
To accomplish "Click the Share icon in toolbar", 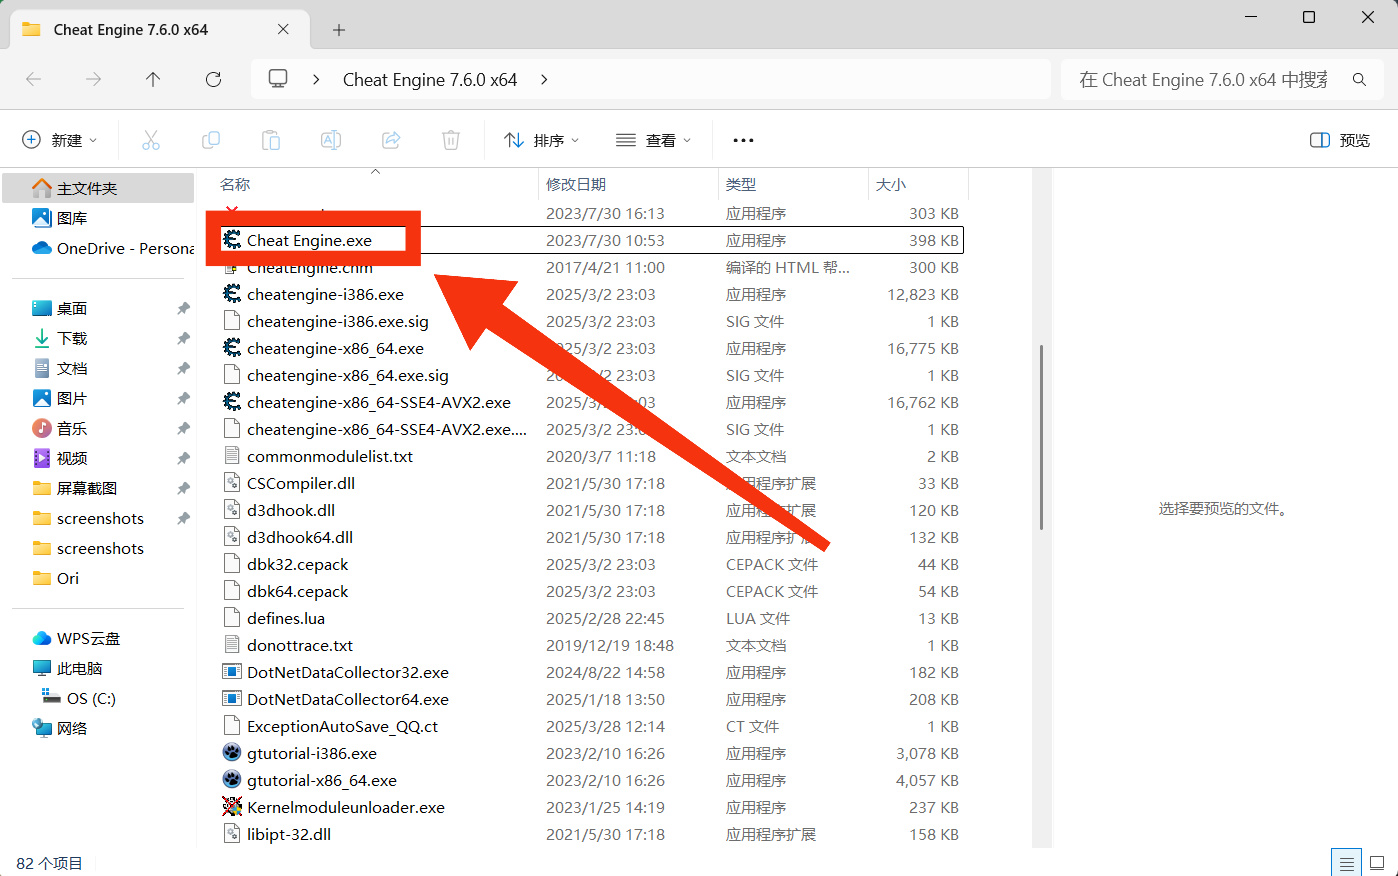I will 391,140.
